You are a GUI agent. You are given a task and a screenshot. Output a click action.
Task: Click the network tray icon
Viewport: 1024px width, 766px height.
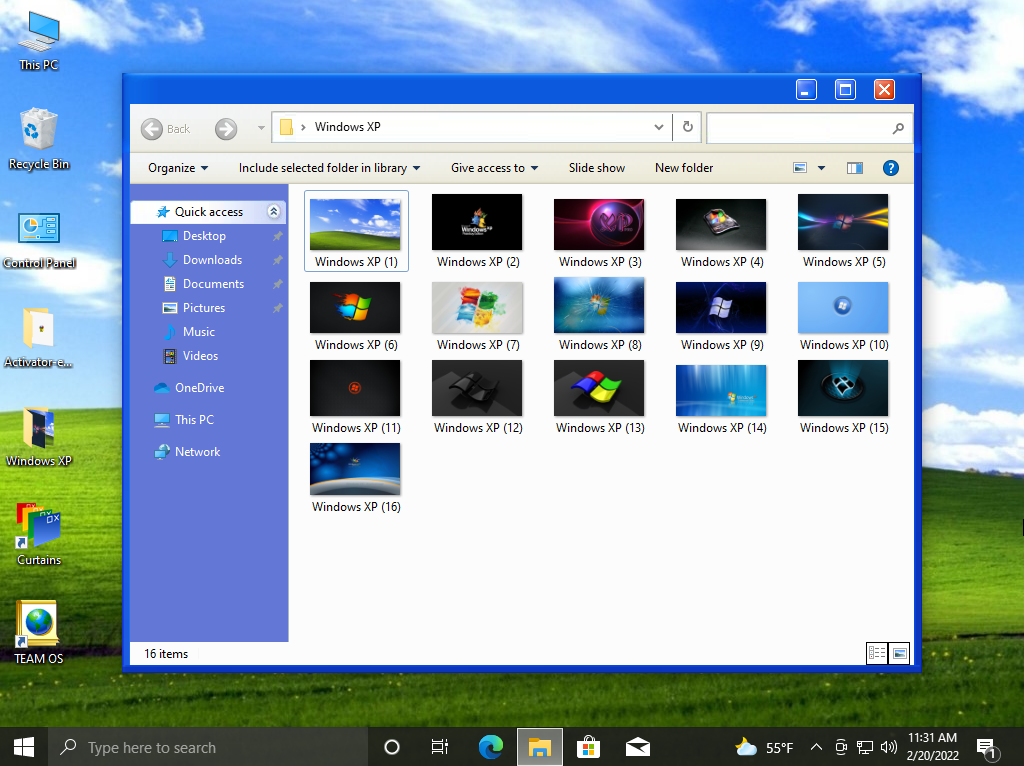[865, 747]
